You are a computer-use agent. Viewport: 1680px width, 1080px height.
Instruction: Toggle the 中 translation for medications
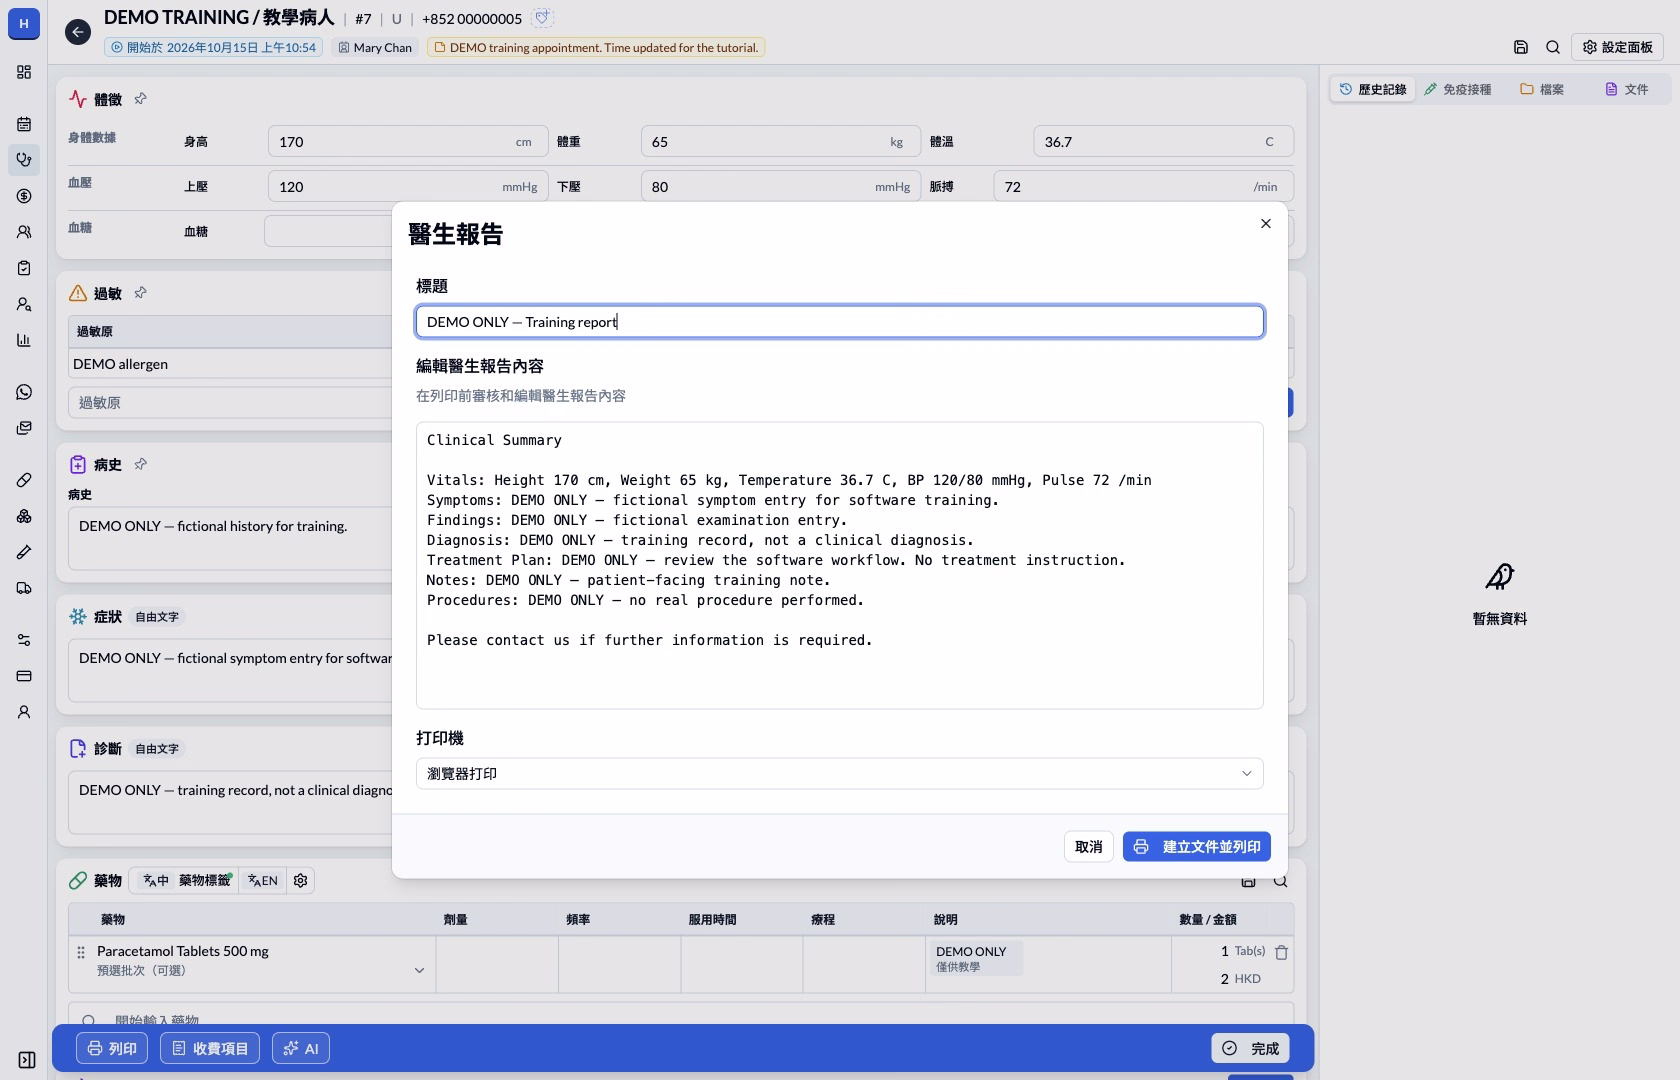[156, 880]
